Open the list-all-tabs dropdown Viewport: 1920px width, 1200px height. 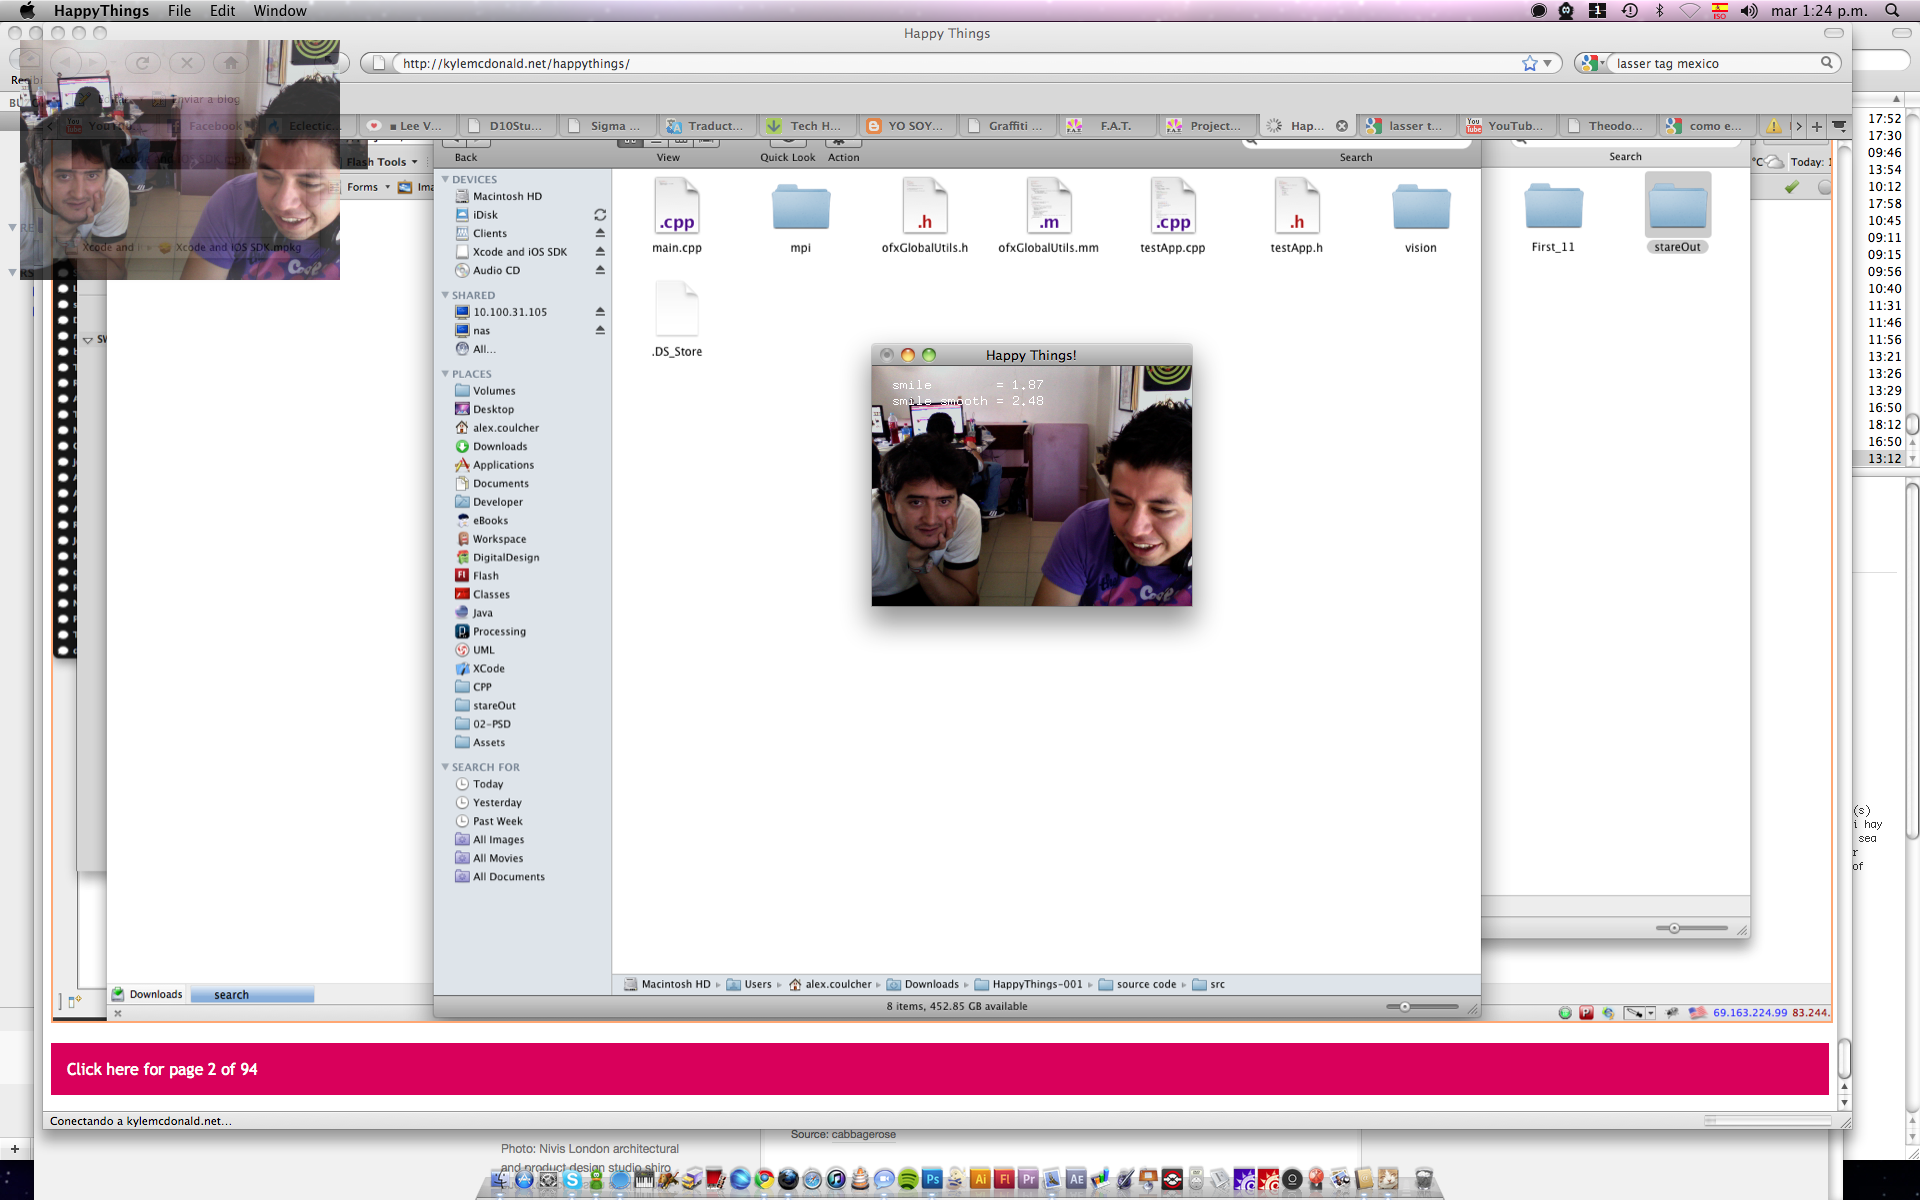pyautogui.click(x=1838, y=126)
